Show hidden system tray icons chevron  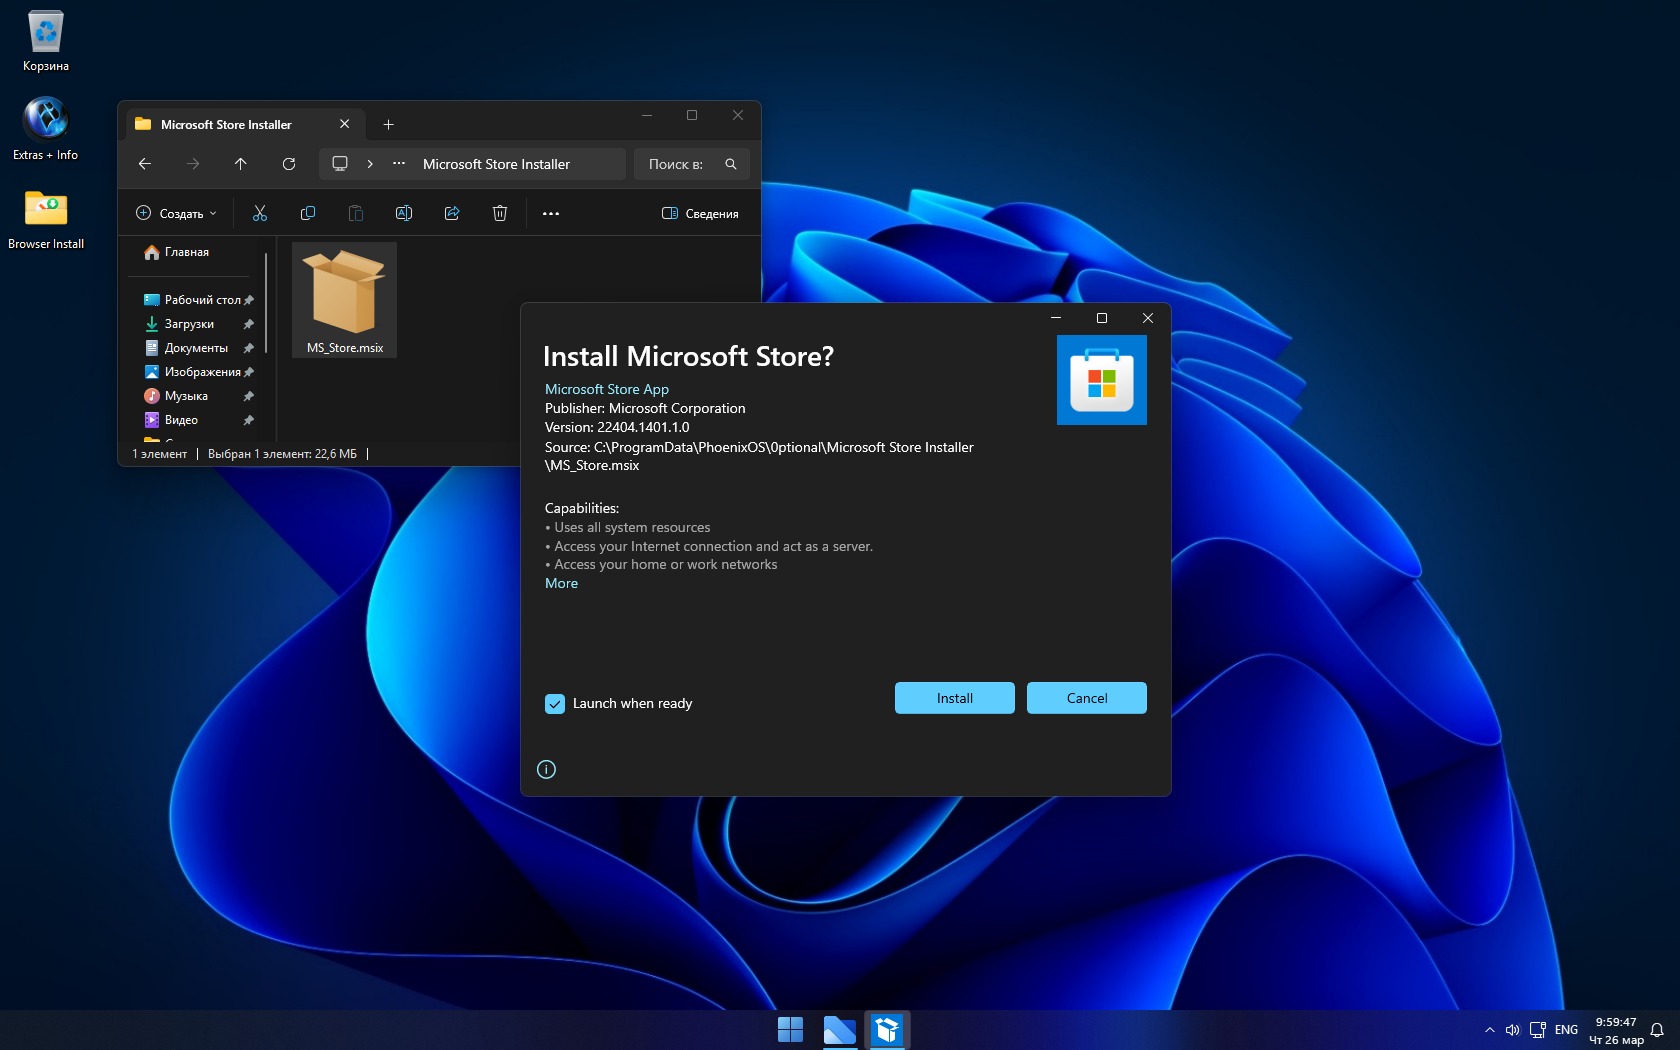[x=1490, y=1030]
